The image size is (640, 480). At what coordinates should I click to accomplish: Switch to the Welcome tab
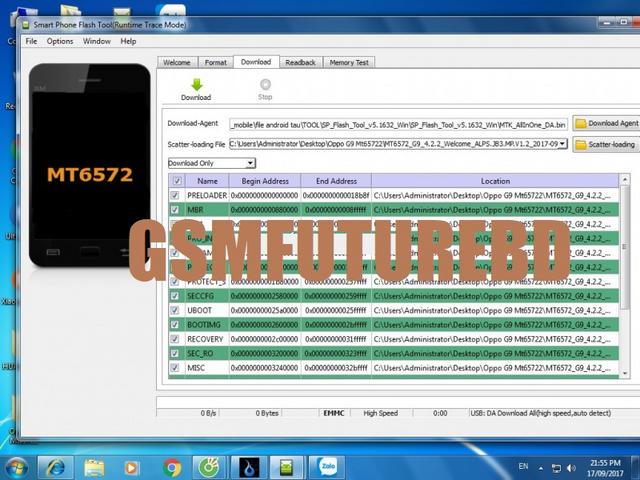click(x=177, y=62)
